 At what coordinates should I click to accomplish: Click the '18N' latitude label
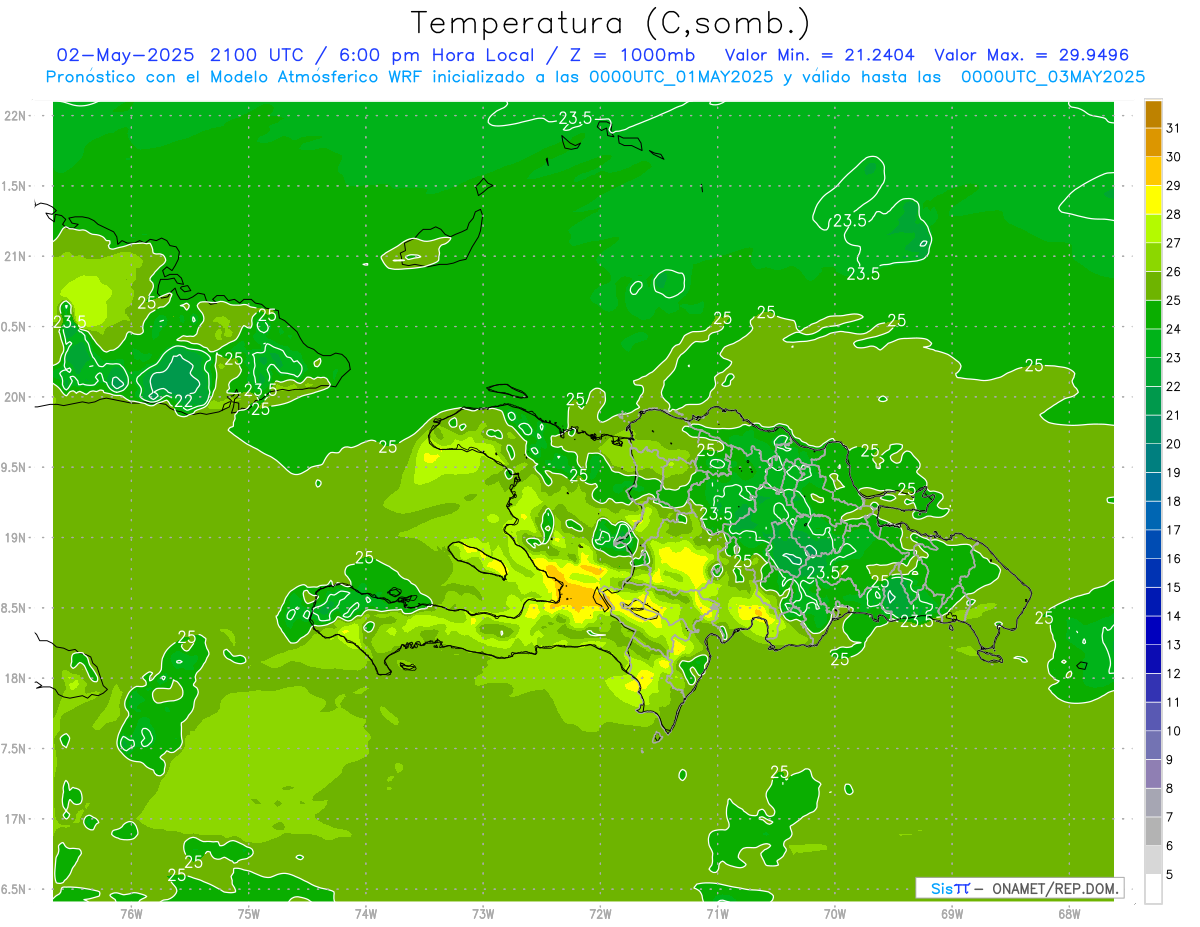click(x=16, y=679)
